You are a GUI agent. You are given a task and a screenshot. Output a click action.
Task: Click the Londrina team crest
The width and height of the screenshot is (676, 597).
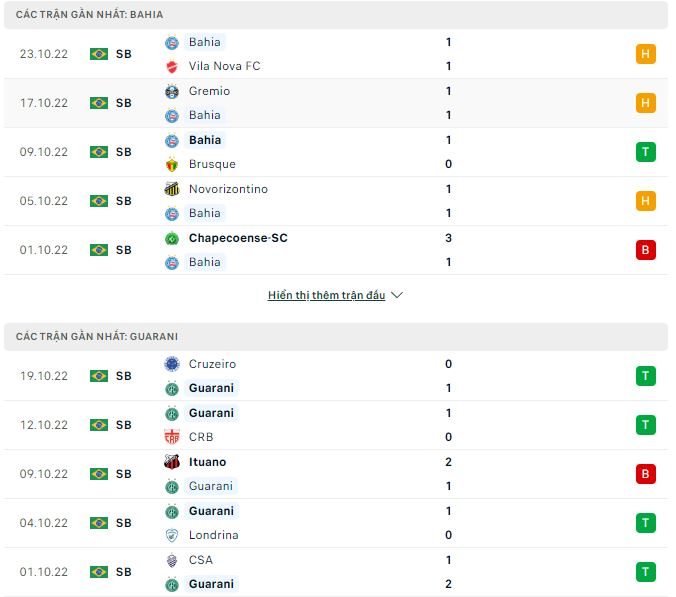pos(171,535)
